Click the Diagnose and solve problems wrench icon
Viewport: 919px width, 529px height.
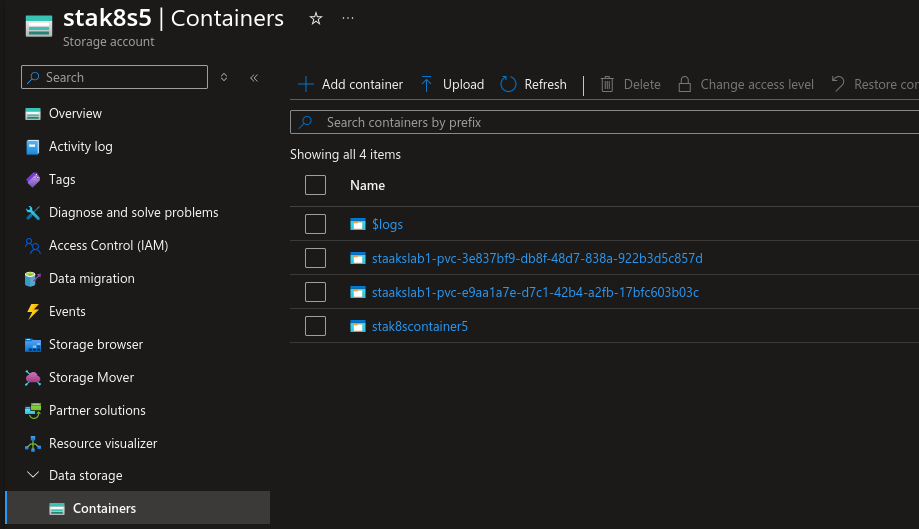(x=33, y=213)
